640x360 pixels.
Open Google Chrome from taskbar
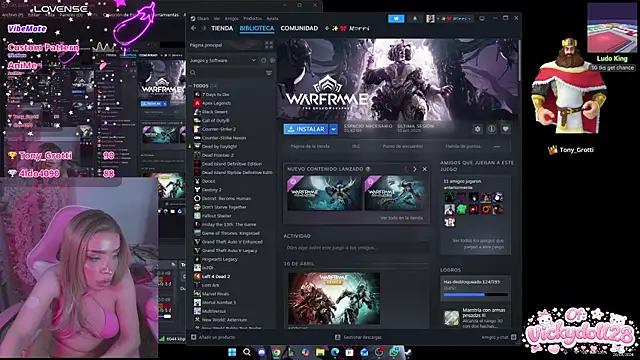click(276, 352)
